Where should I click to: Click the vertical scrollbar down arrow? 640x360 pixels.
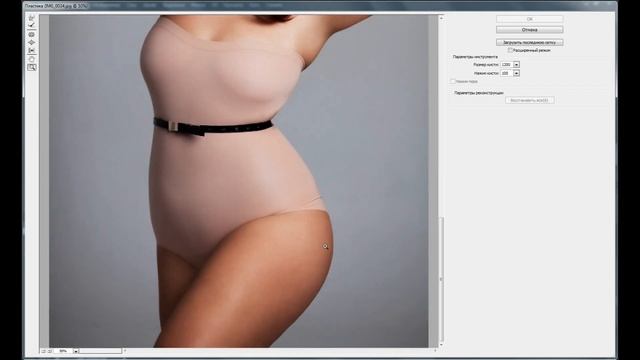point(441,344)
